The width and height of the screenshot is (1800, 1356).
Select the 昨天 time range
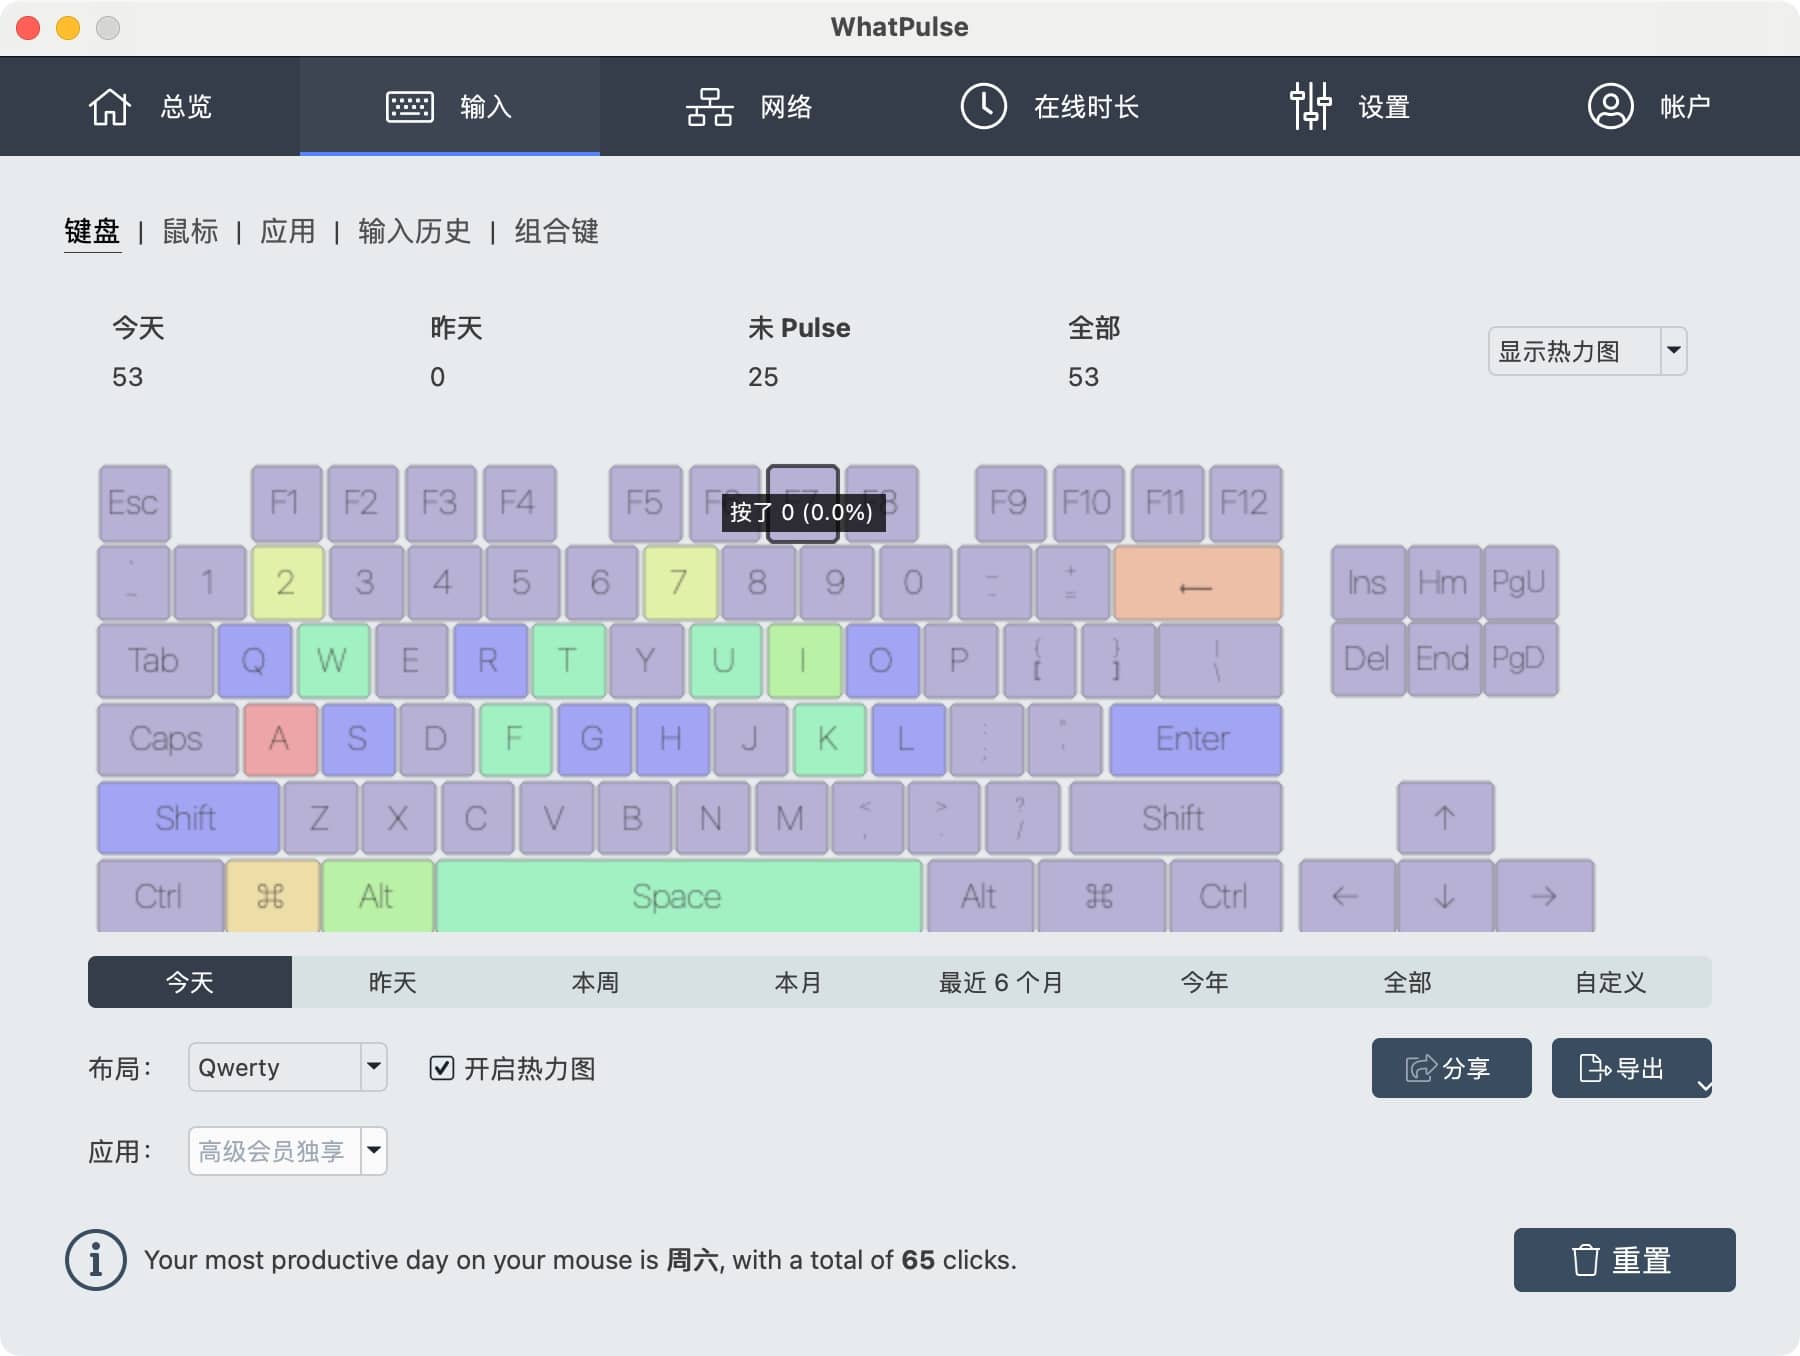pos(392,982)
